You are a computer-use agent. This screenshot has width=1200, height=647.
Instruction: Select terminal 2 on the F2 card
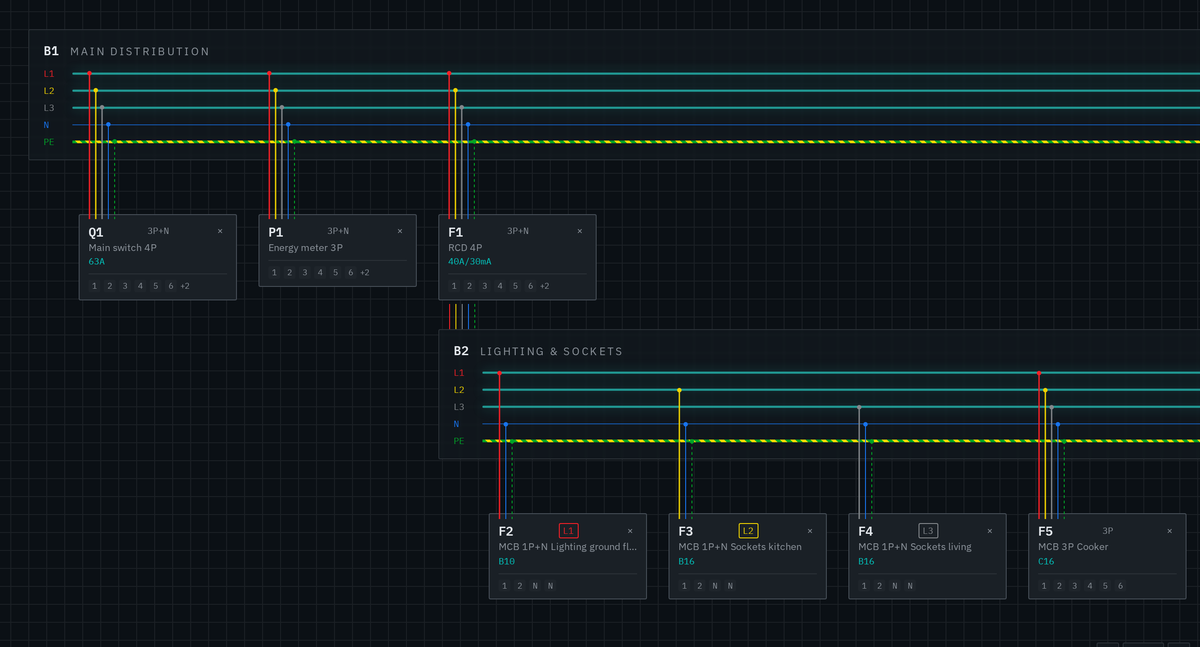pyautogui.click(x=520, y=586)
